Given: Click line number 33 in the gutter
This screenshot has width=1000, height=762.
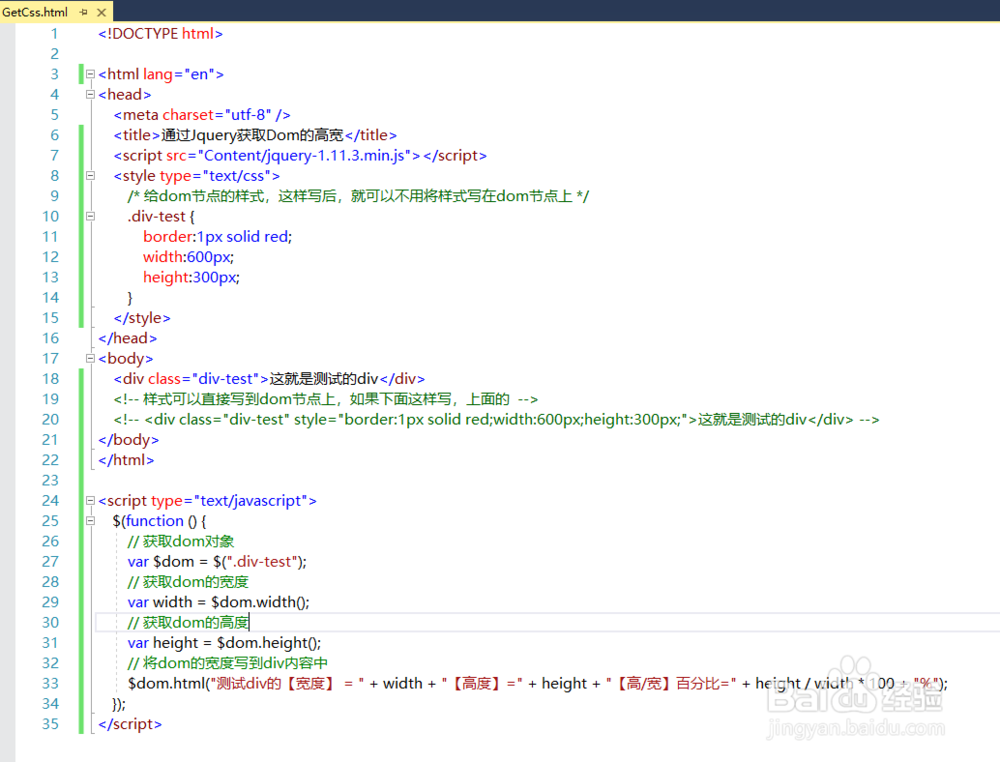Looking at the screenshot, I should (x=50, y=684).
